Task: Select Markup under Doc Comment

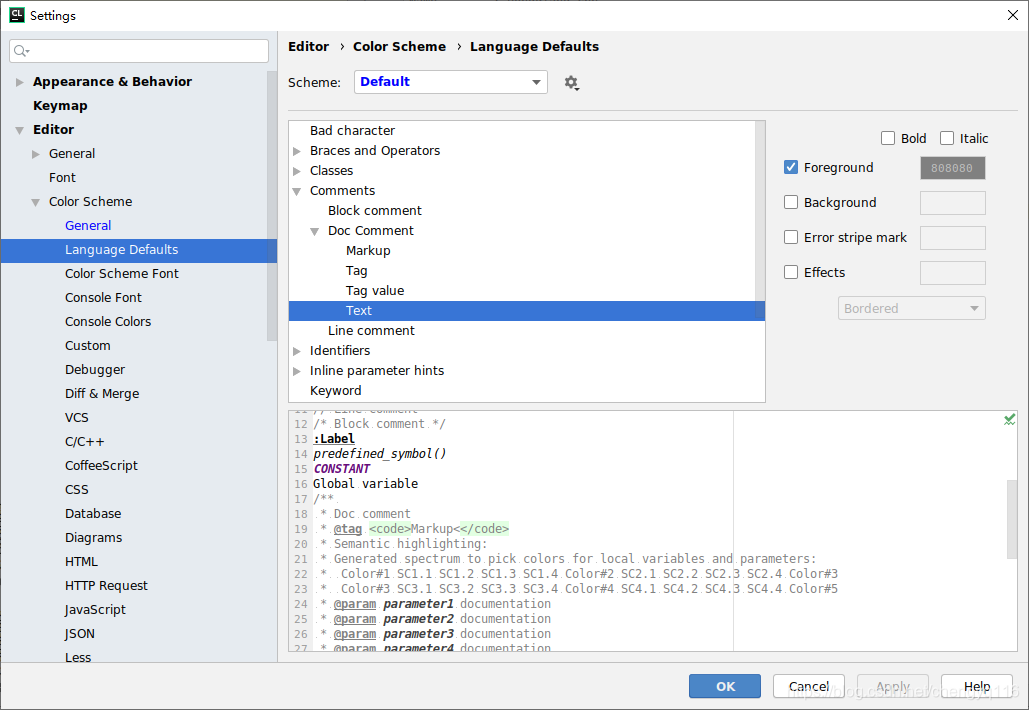Action: pos(368,251)
